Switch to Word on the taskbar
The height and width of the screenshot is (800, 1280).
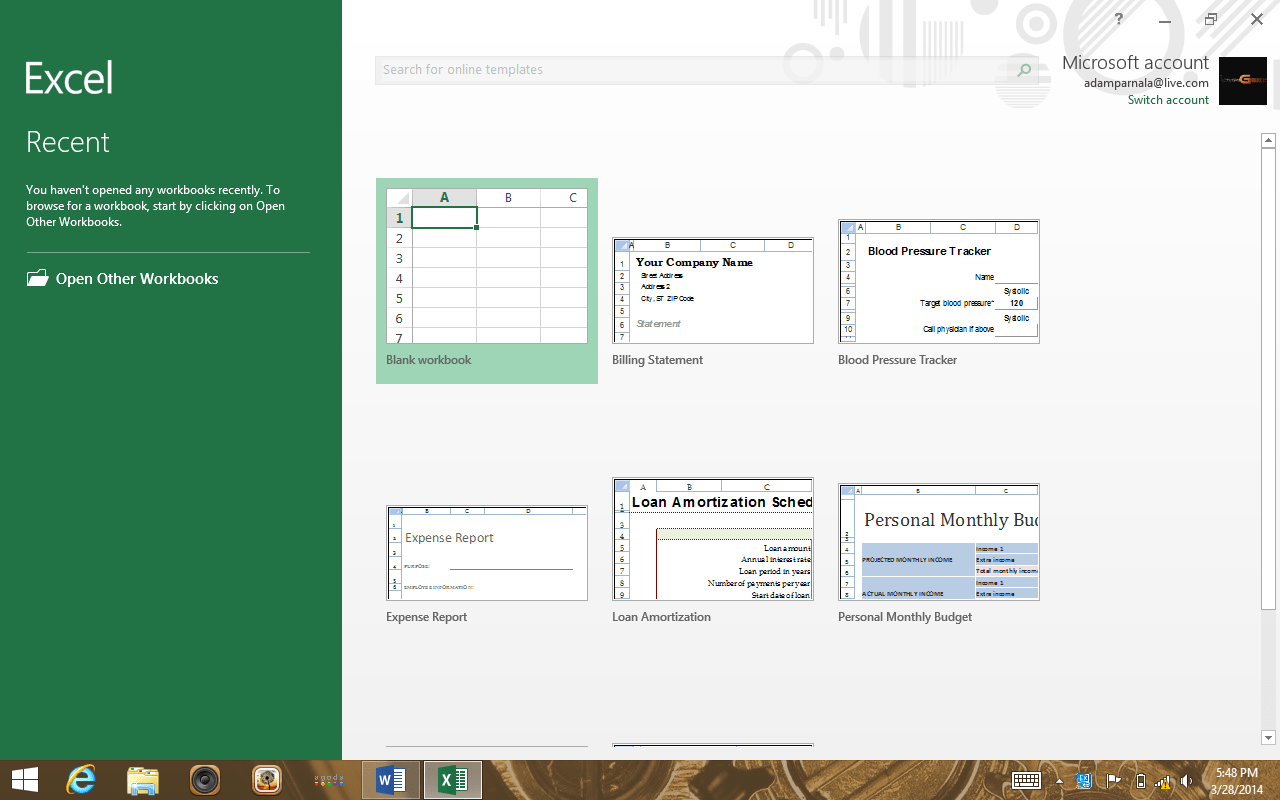391,779
